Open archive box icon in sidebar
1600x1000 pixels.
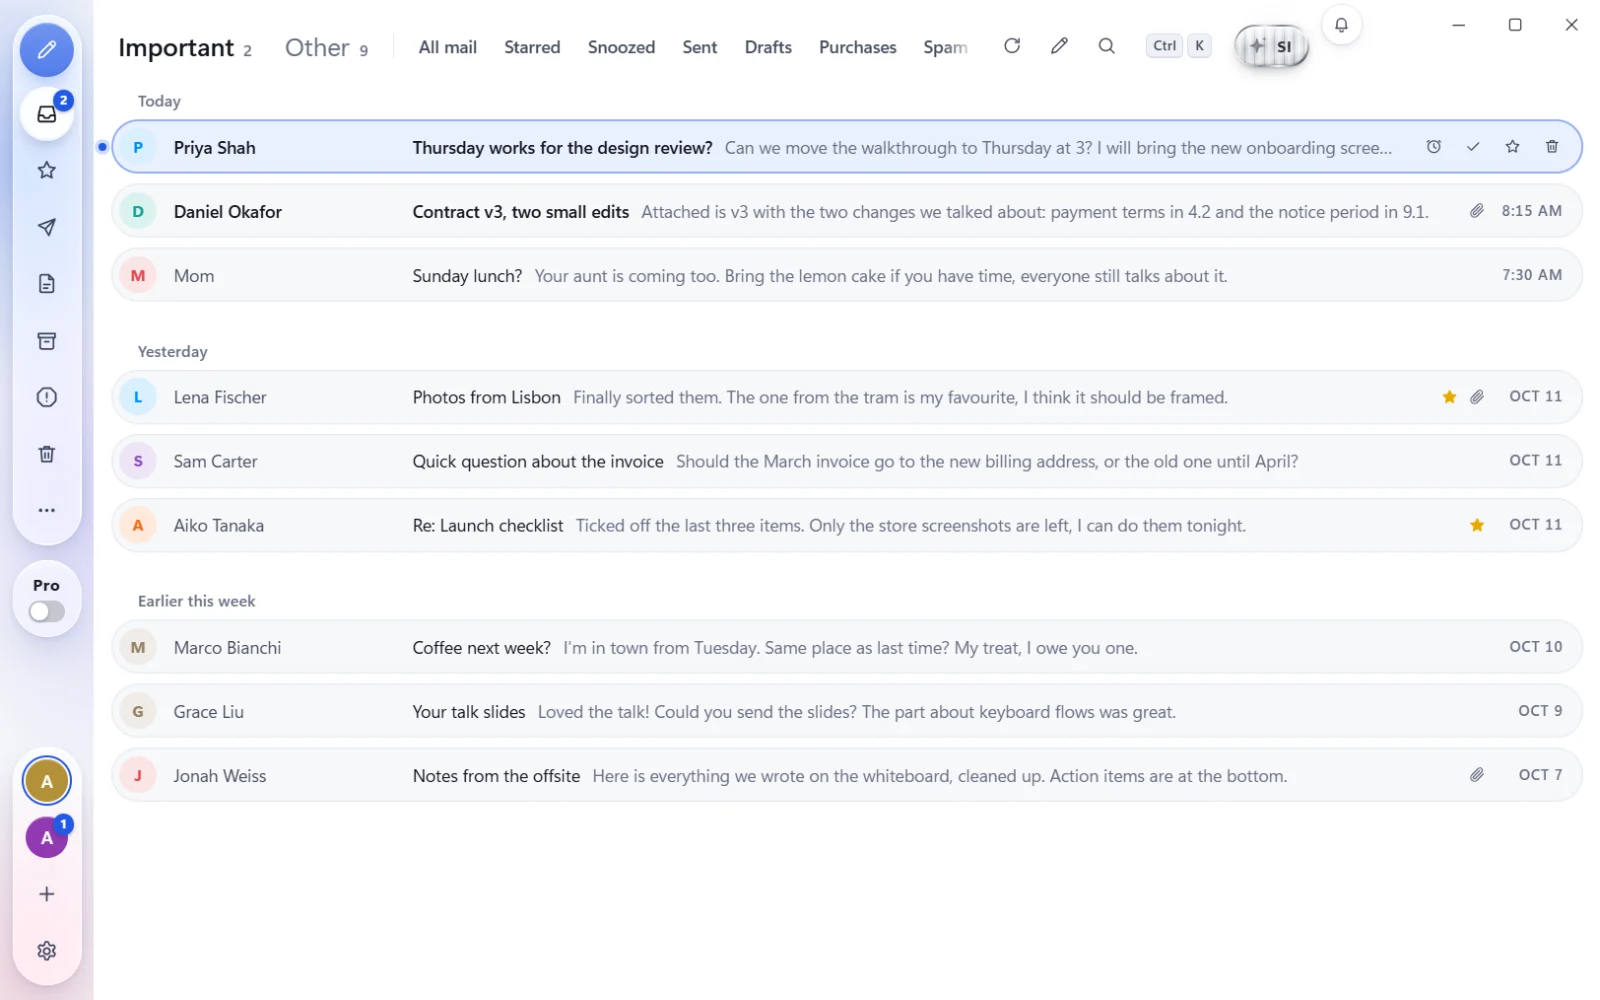pos(46,341)
